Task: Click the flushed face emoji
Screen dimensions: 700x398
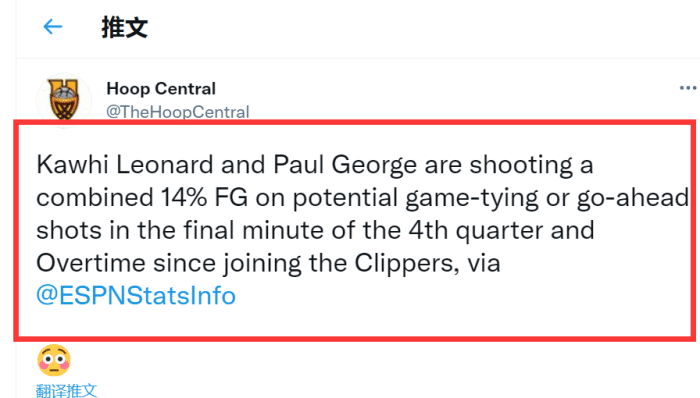Action: 54,360
